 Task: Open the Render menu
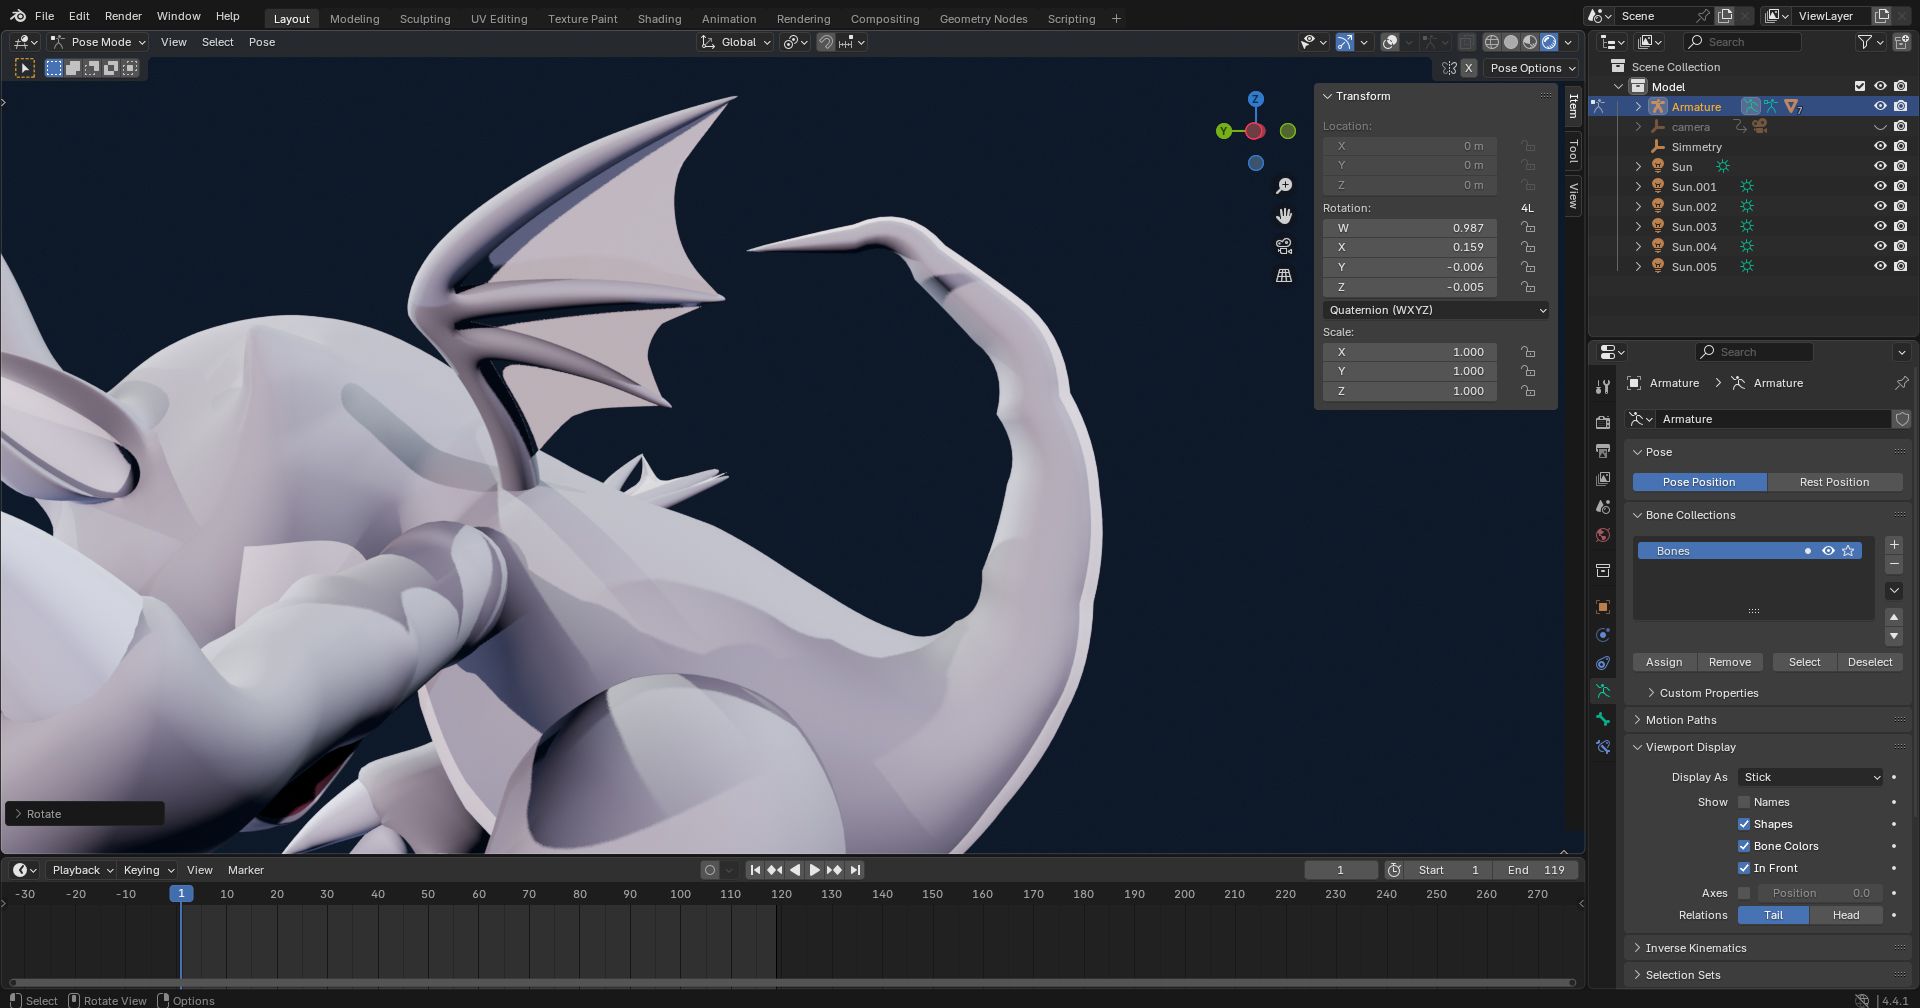point(123,16)
